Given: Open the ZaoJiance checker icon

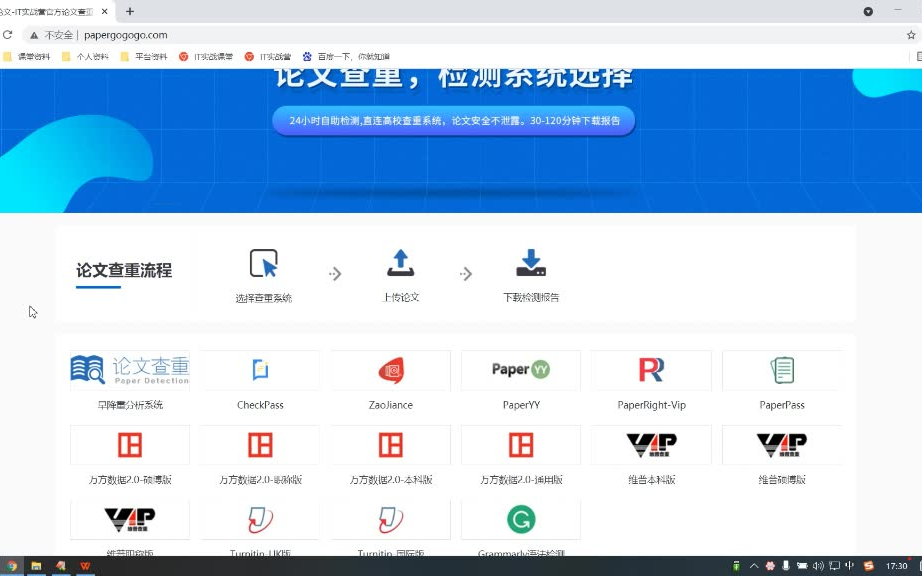Looking at the screenshot, I should point(390,369).
